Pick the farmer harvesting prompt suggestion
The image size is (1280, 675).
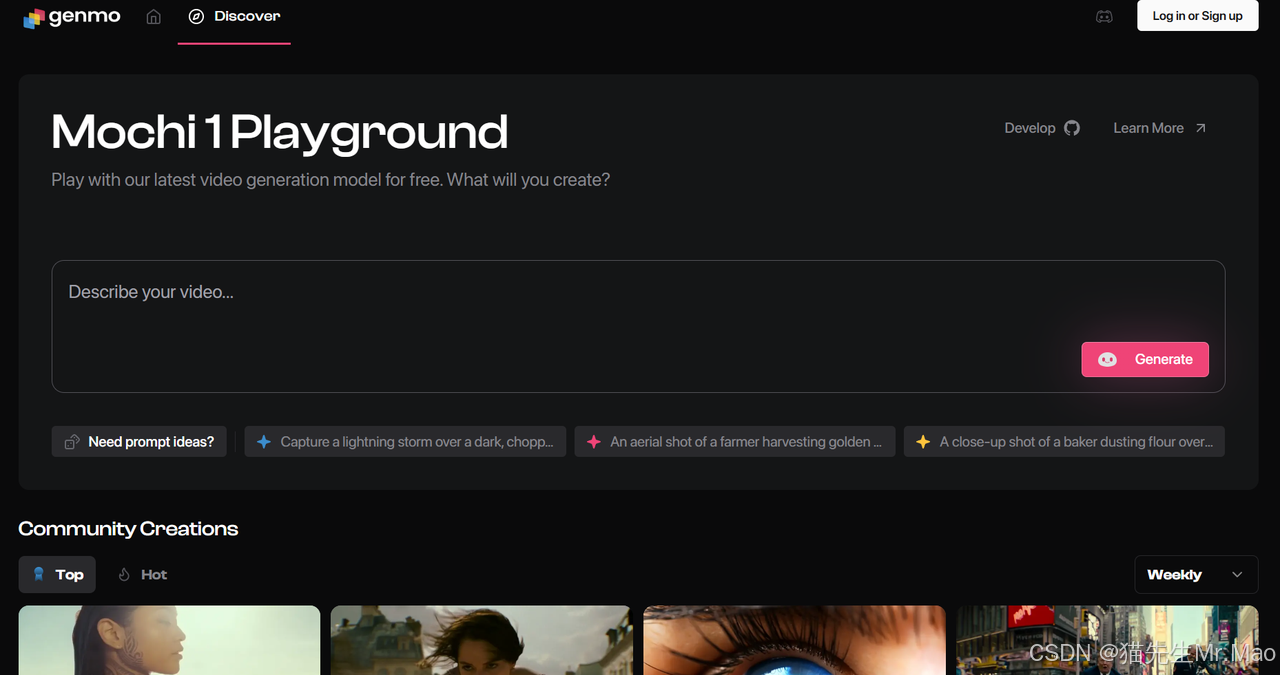(735, 442)
